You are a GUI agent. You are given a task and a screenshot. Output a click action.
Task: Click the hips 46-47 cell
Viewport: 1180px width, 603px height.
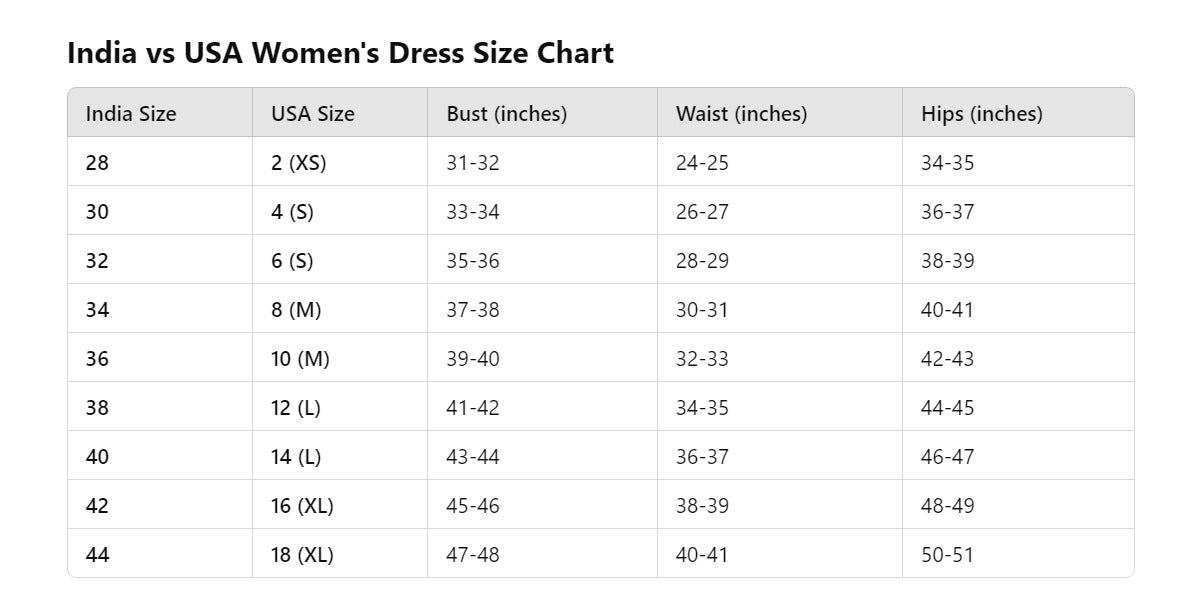947,457
